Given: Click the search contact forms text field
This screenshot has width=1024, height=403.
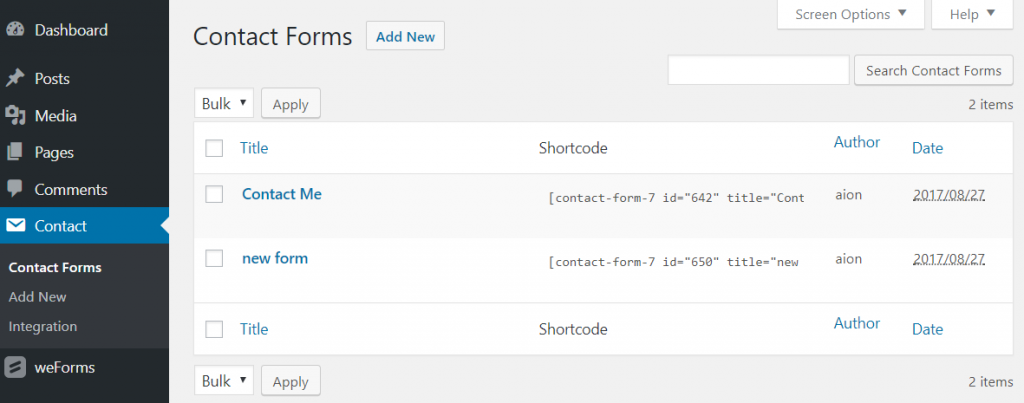Looking at the screenshot, I should tap(758, 70).
